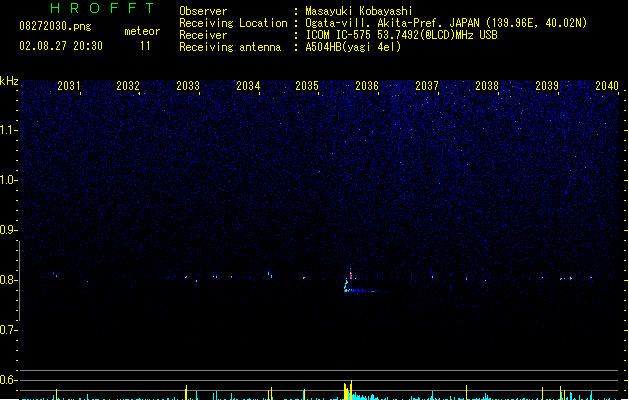Viewport: 629px width, 400px height.
Task: Click the 0.9 kHz frequency label
Action: [x=9, y=230]
